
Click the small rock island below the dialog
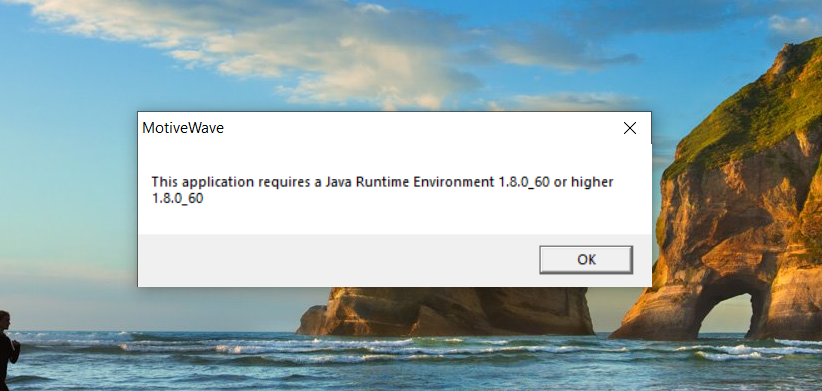[x=446, y=311]
